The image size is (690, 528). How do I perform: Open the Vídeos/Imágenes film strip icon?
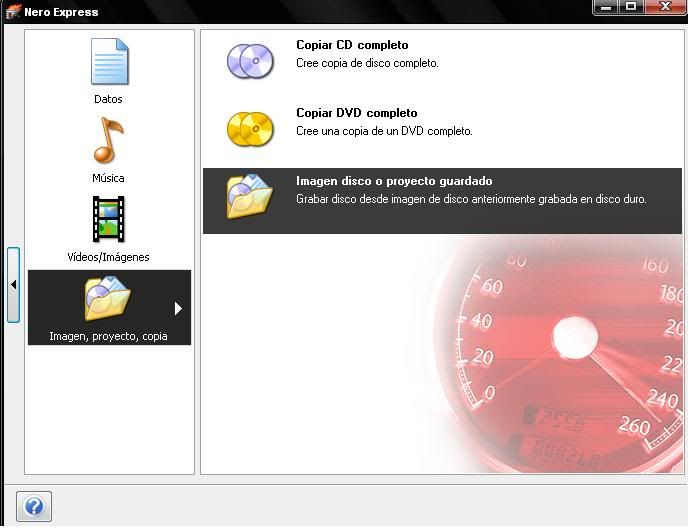point(108,219)
